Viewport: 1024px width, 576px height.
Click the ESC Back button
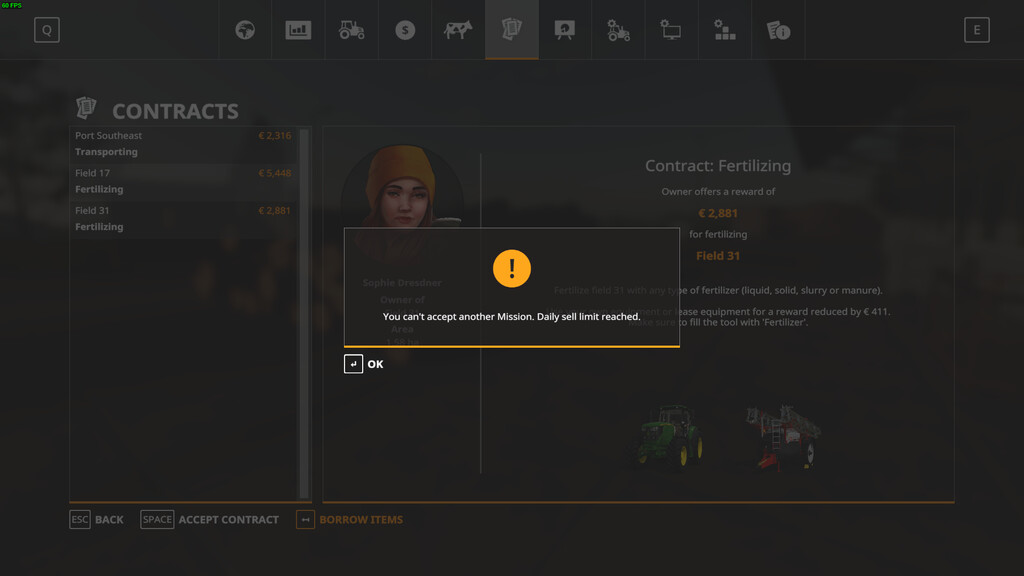click(97, 520)
